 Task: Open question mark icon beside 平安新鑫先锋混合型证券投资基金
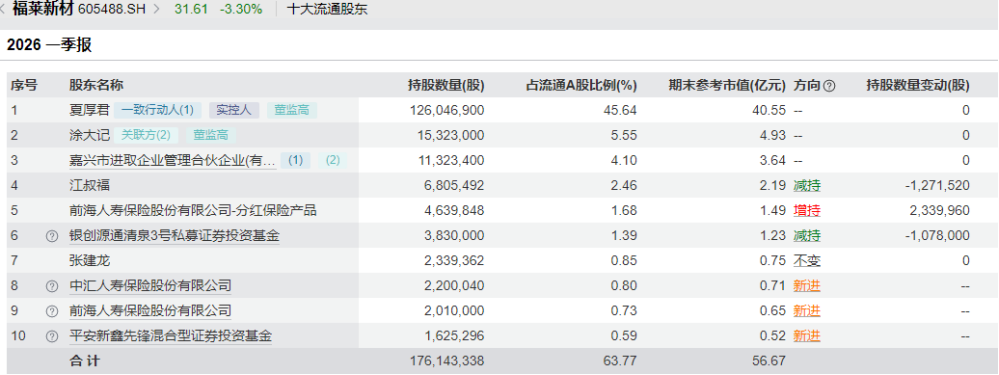coord(52,336)
